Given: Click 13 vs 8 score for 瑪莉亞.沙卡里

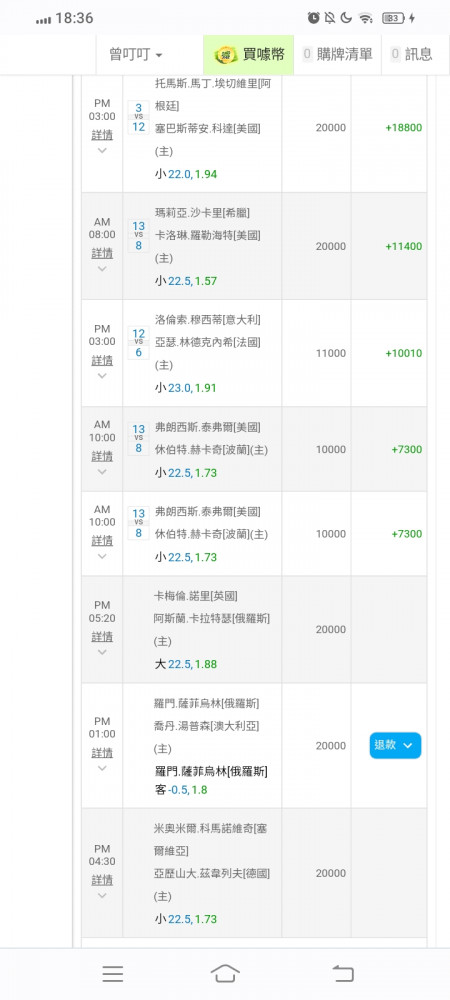Looking at the screenshot, I should point(138,235).
